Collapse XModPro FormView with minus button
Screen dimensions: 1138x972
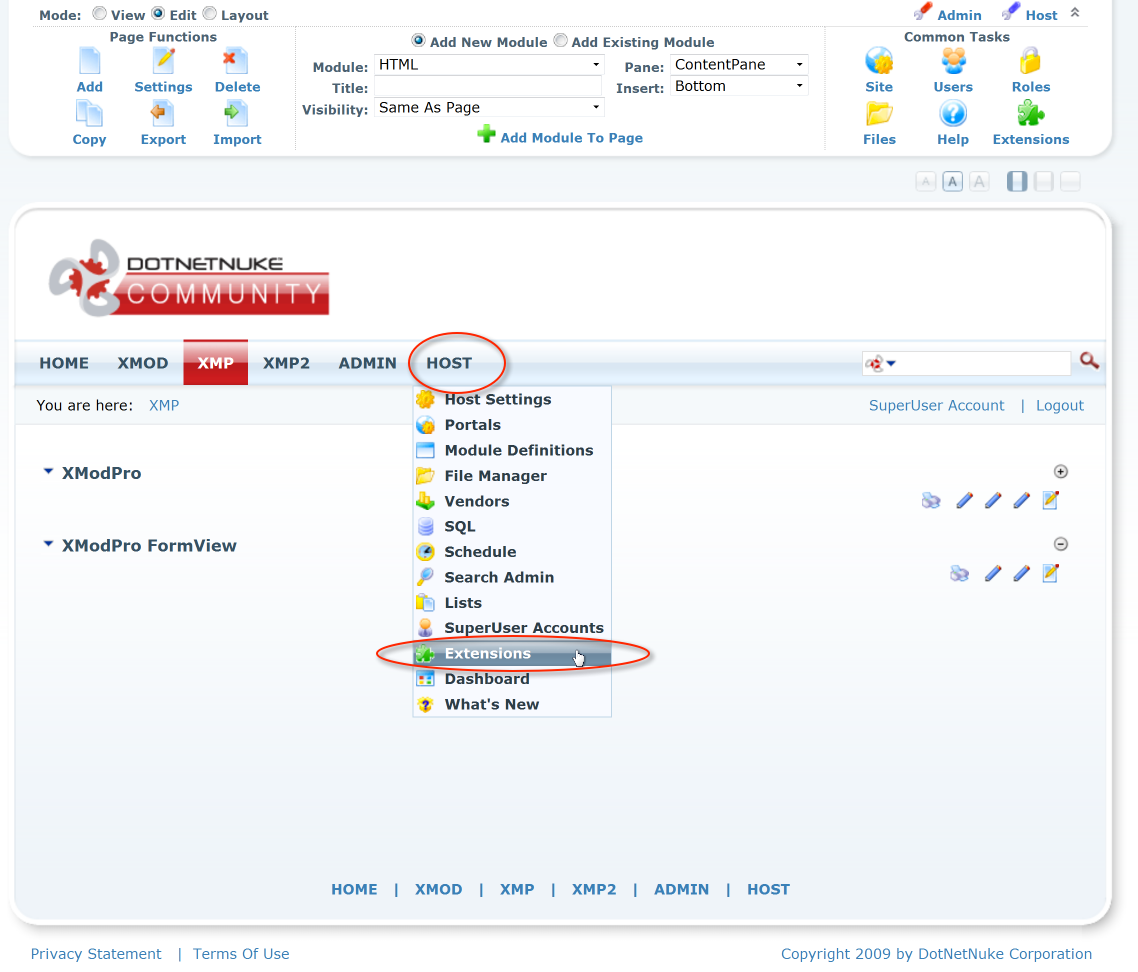click(x=1060, y=544)
